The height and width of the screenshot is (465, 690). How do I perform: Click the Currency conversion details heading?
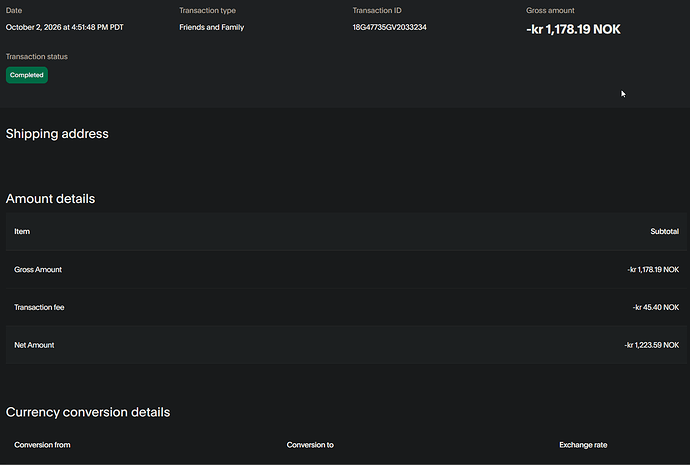[88, 412]
